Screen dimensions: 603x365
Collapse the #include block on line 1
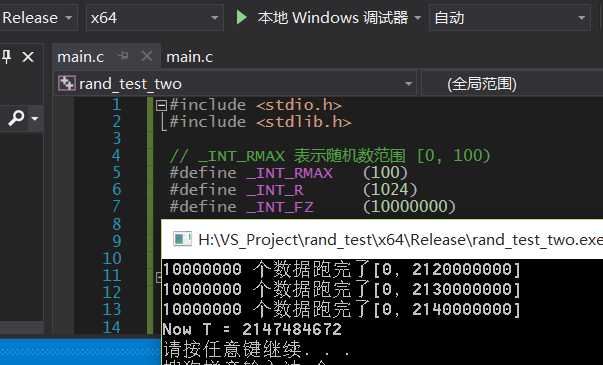tap(161, 105)
